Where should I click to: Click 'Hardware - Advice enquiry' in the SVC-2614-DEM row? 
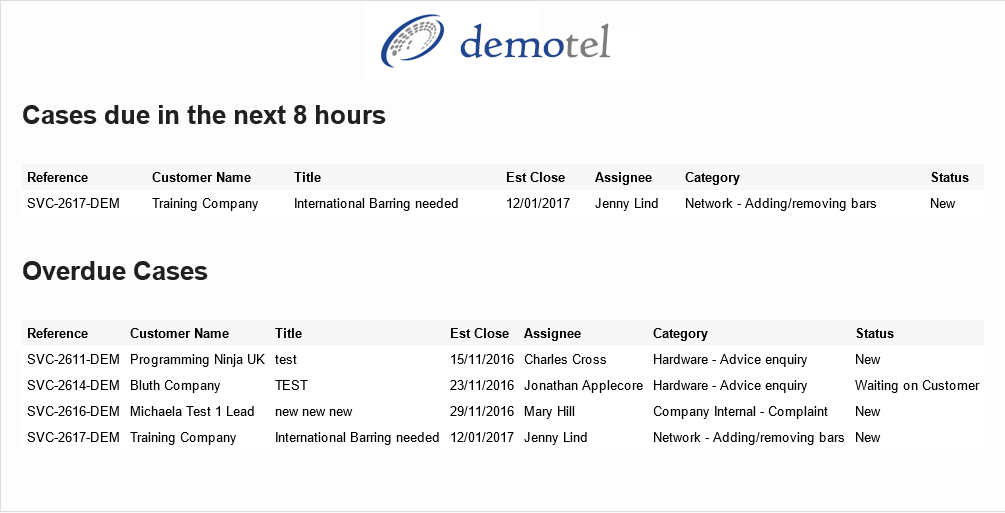730,386
